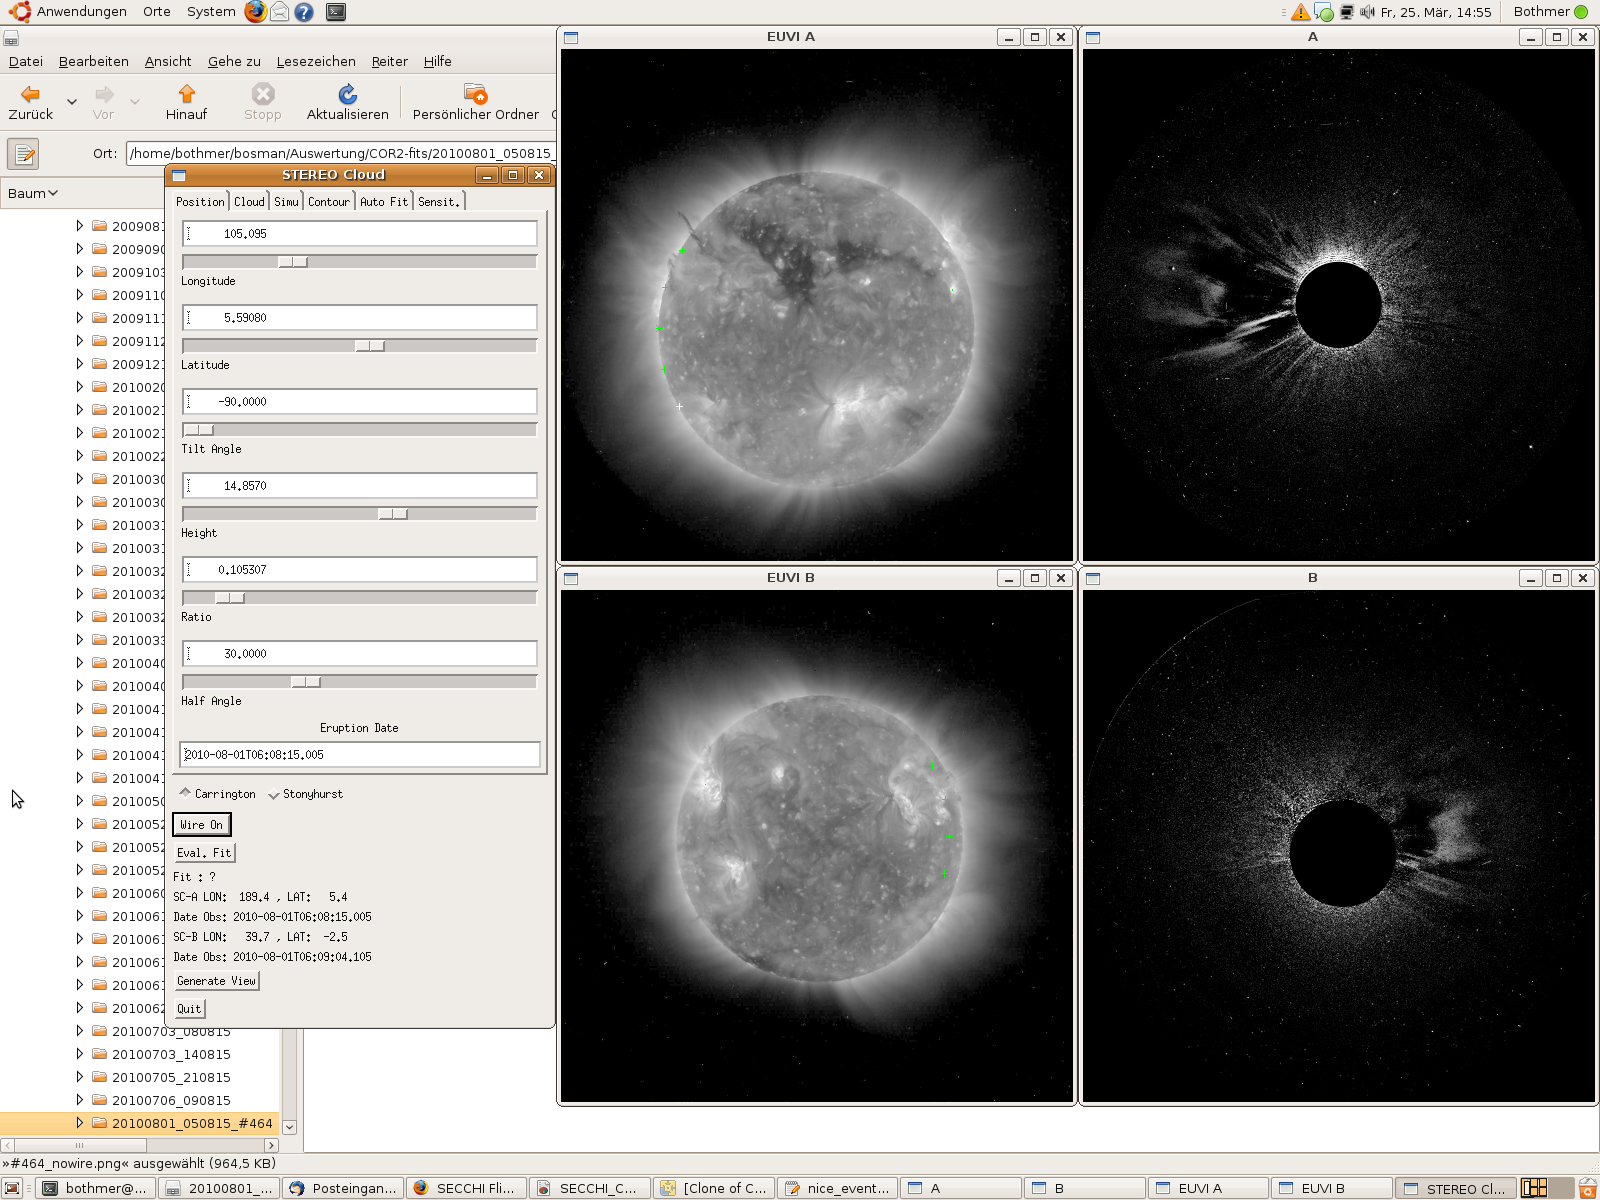Click the Generate View button

[x=216, y=981]
